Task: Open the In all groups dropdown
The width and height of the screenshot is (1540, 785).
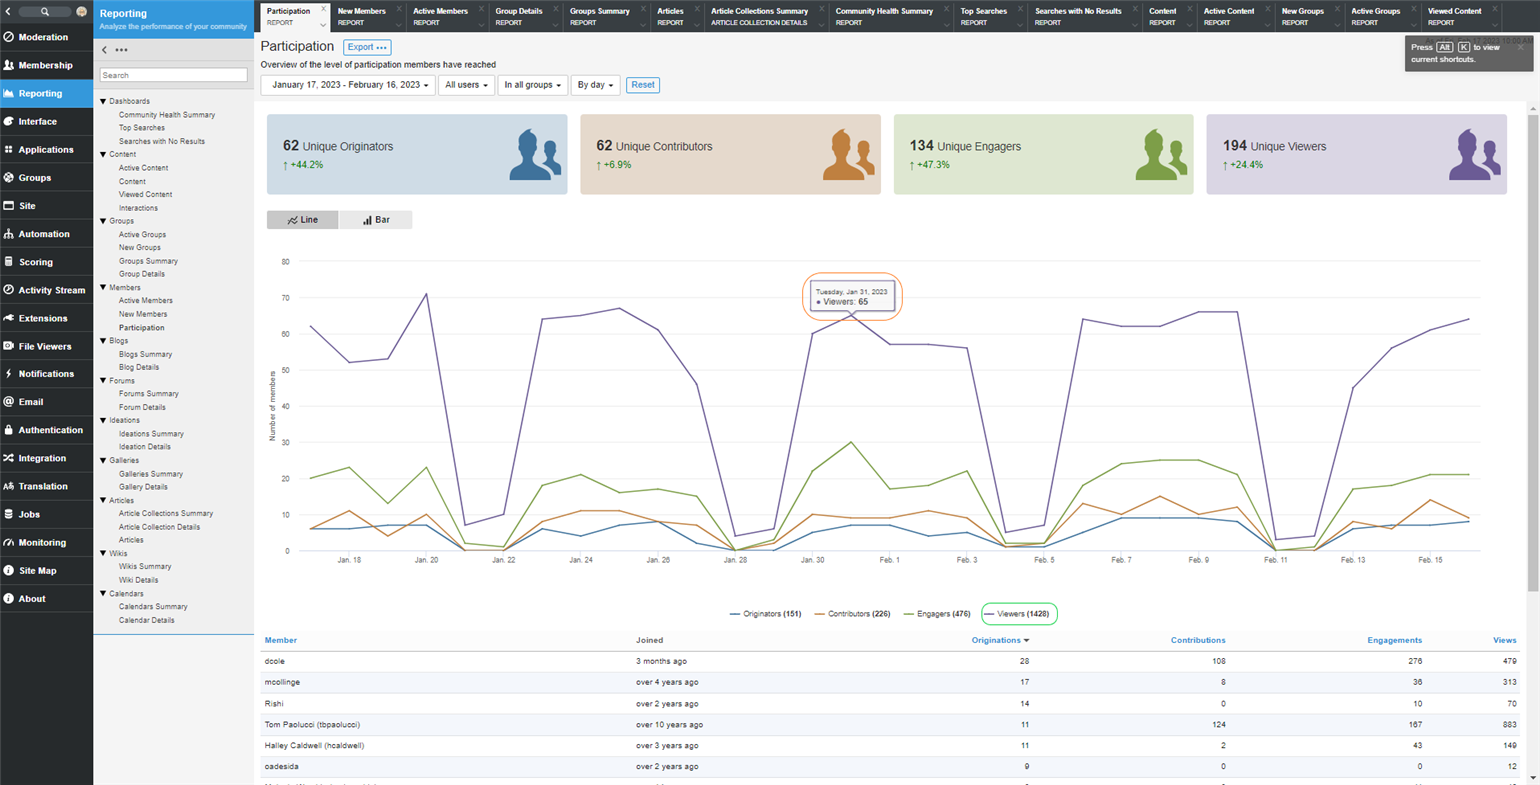Action: 532,85
